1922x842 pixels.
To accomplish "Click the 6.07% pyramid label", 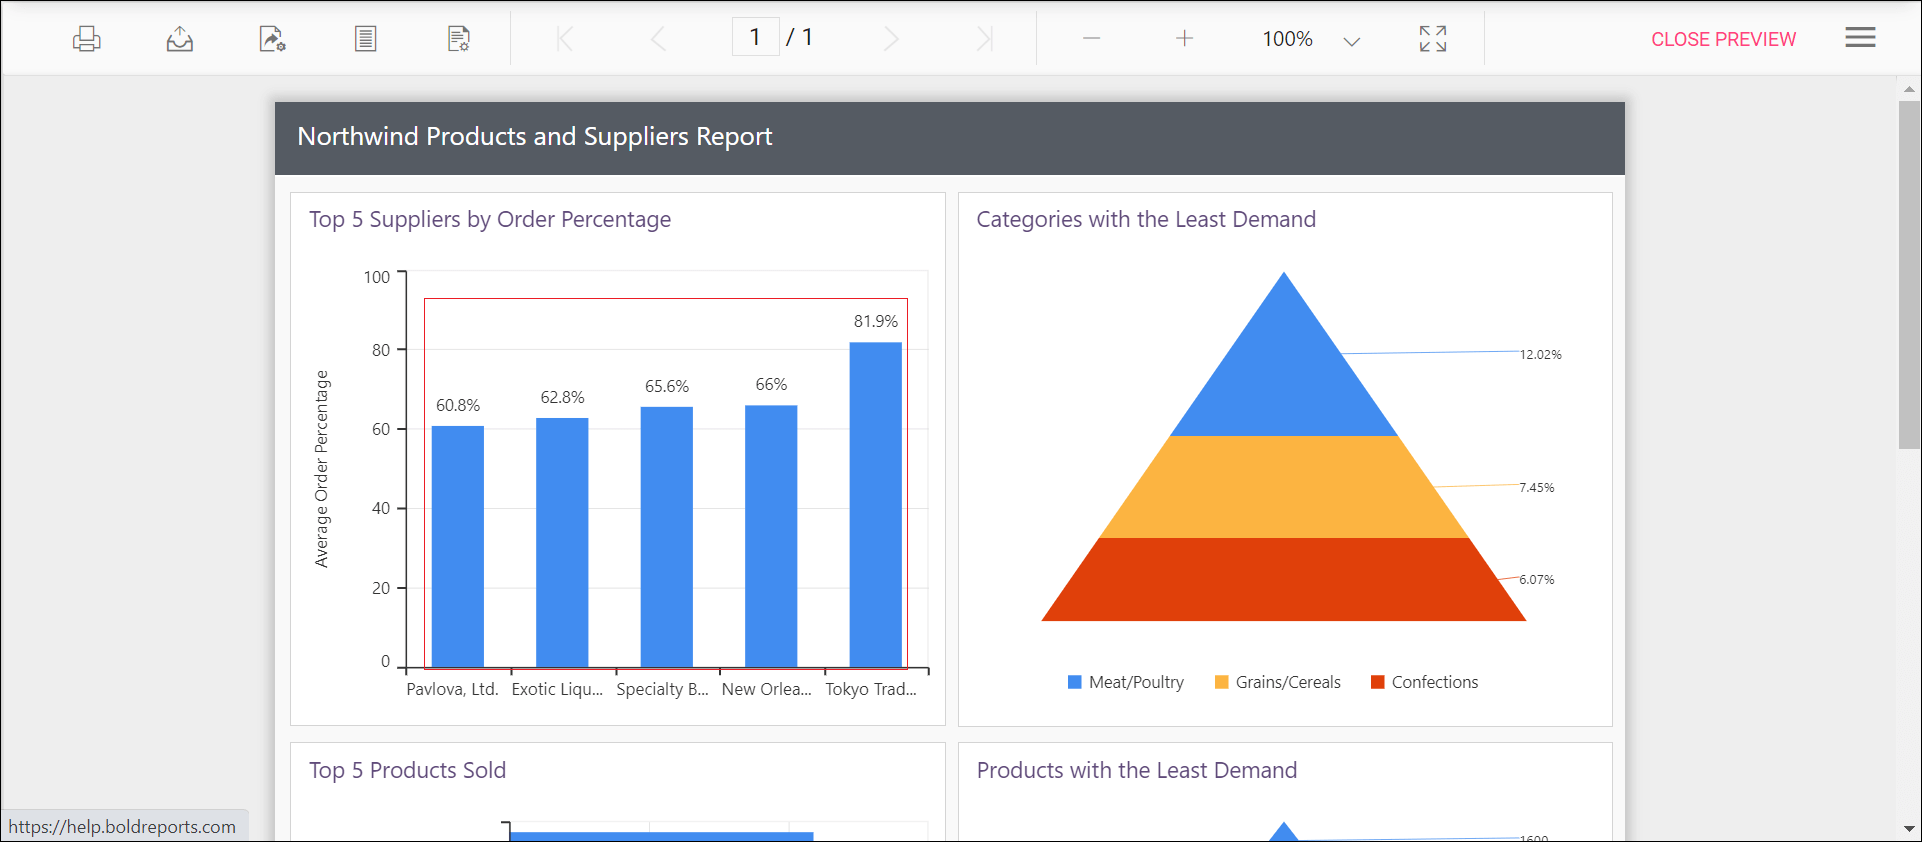I will point(1536,579).
